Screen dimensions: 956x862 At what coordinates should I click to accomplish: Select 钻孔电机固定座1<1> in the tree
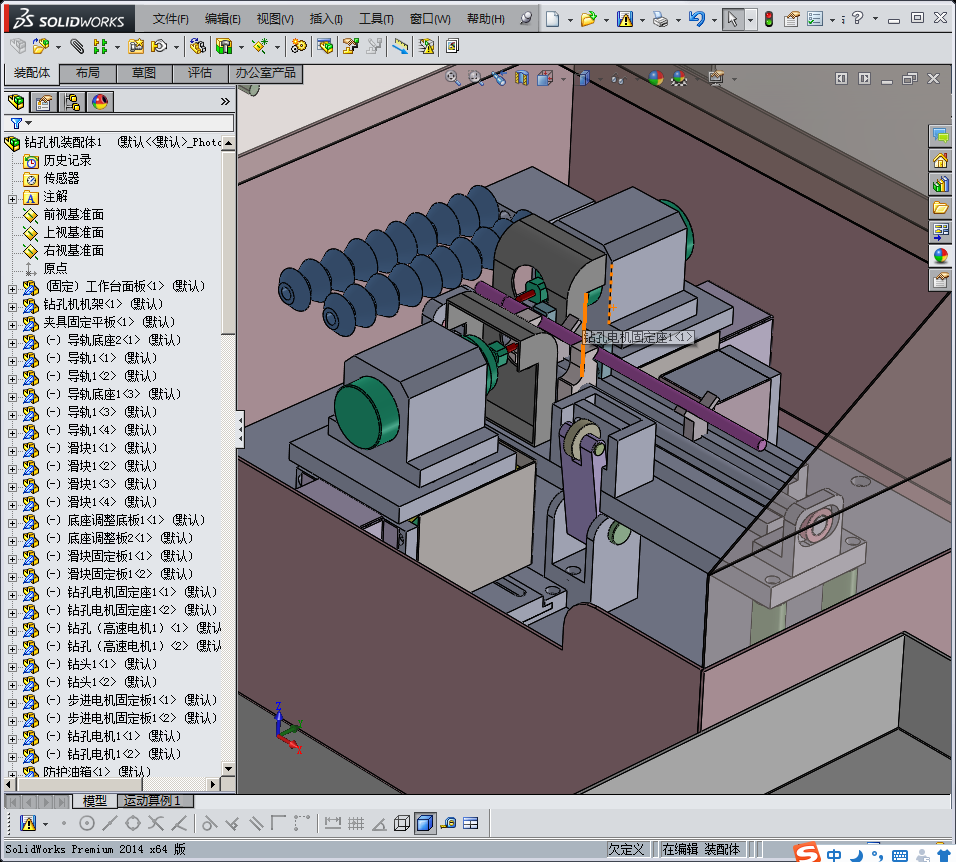(121, 592)
